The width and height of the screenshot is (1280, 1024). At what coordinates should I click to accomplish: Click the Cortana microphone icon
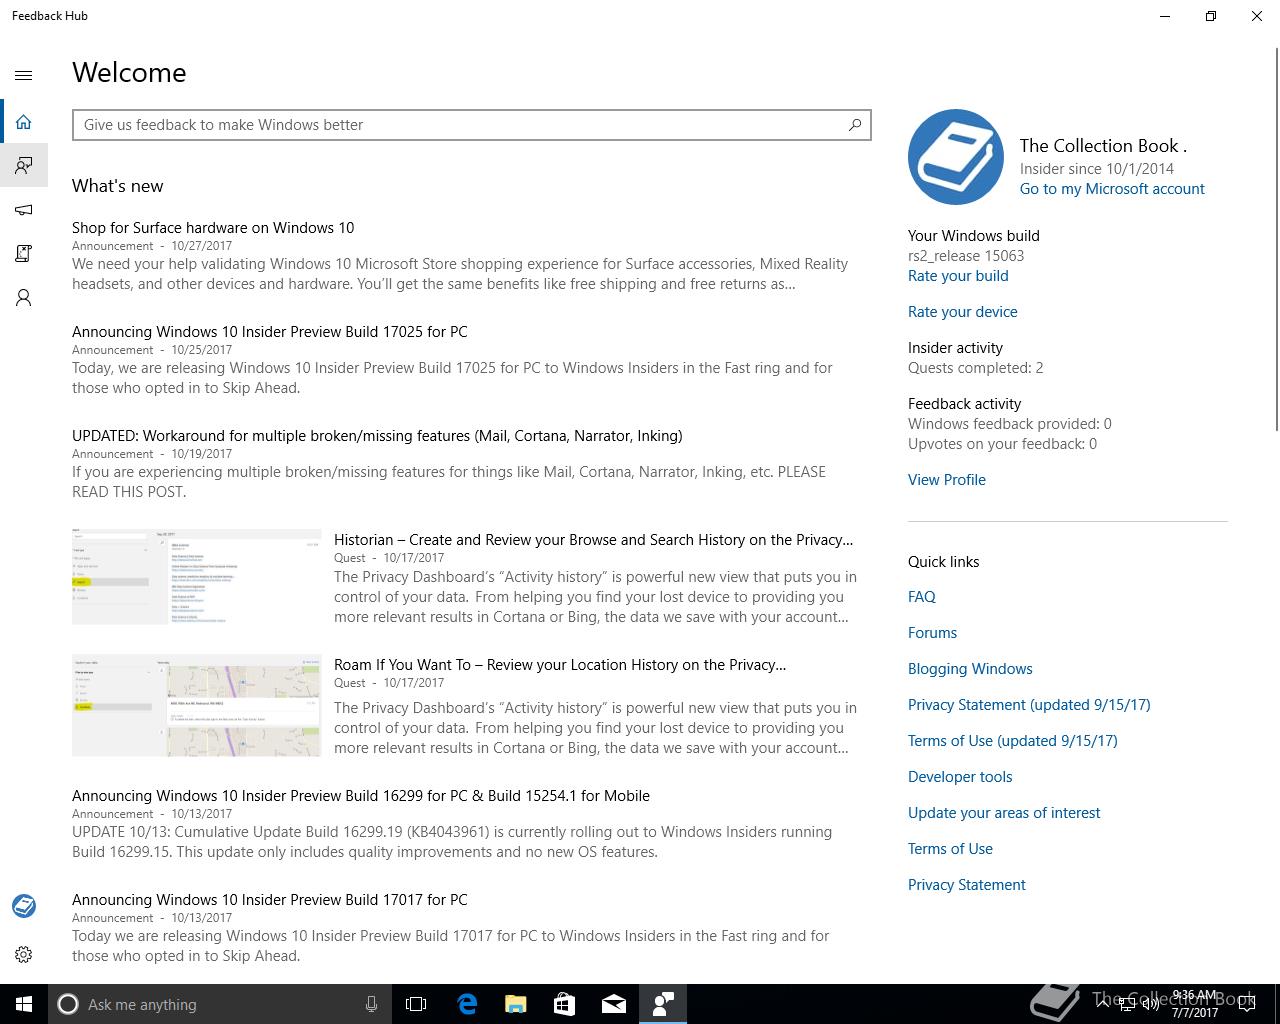click(x=371, y=1004)
